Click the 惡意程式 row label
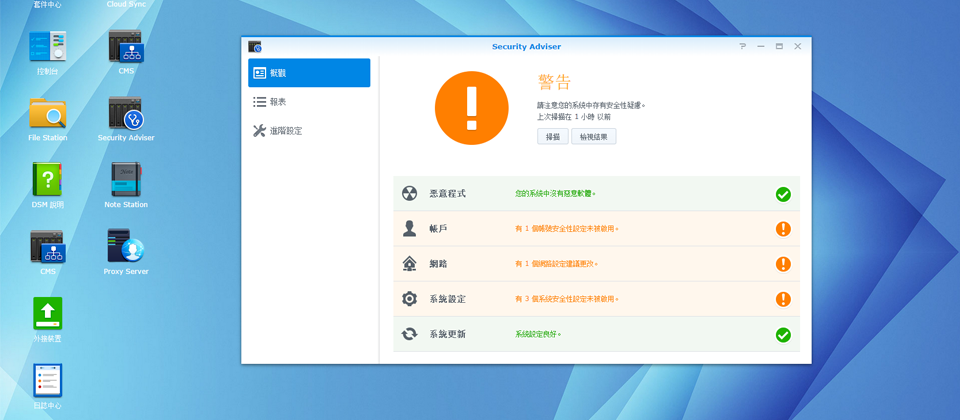960x420 pixels. point(448,193)
